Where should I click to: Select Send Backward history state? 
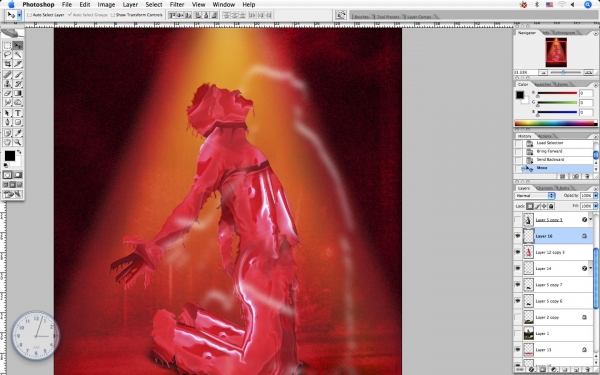point(550,160)
